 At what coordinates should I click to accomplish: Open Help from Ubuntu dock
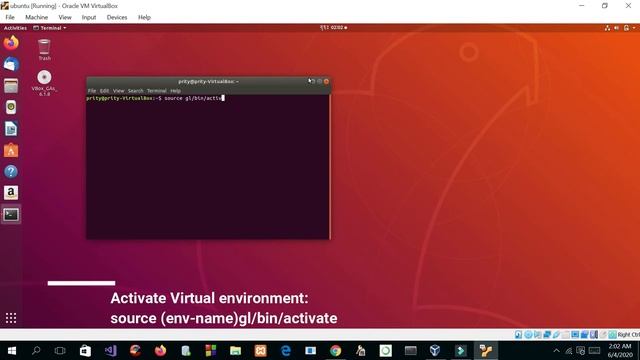pyautogui.click(x=11, y=171)
